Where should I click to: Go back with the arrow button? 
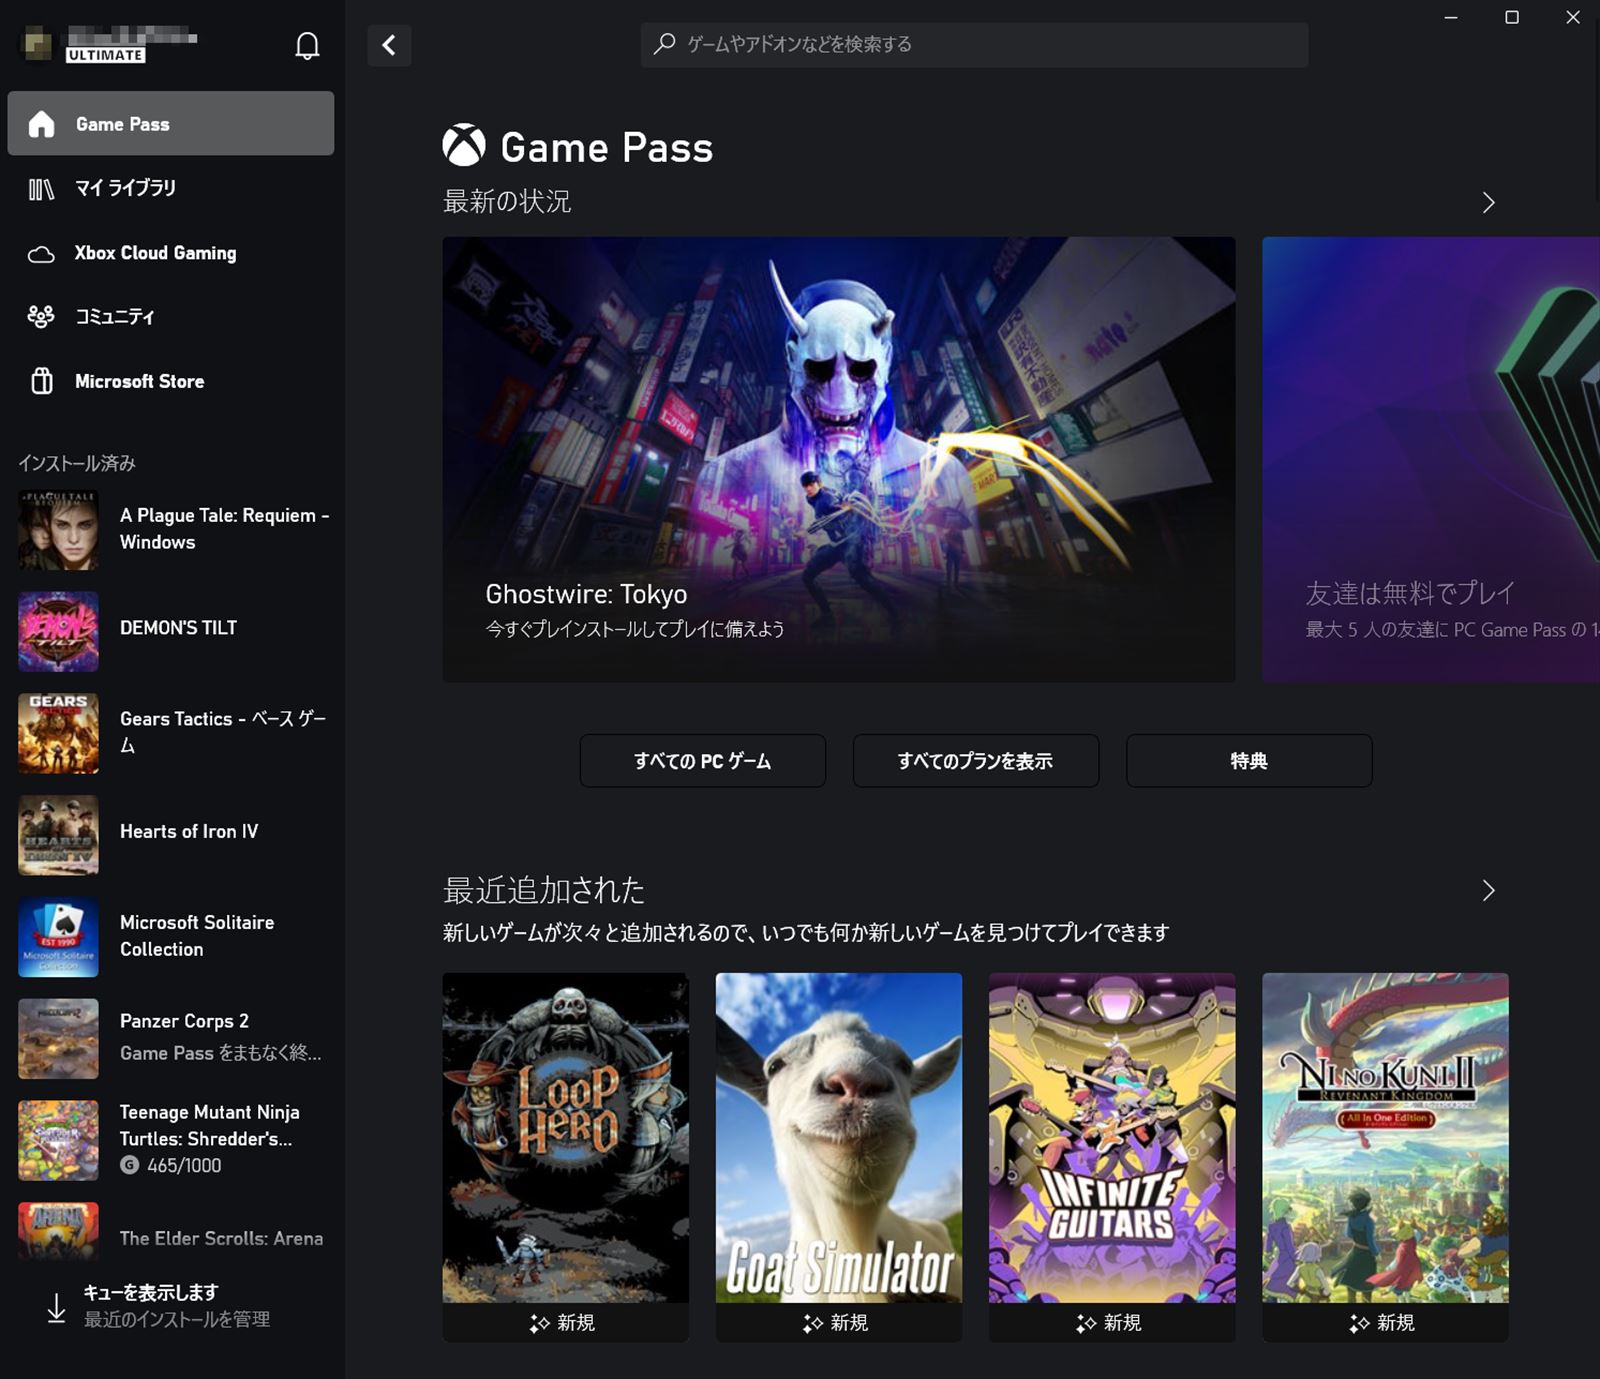point(389,45)
